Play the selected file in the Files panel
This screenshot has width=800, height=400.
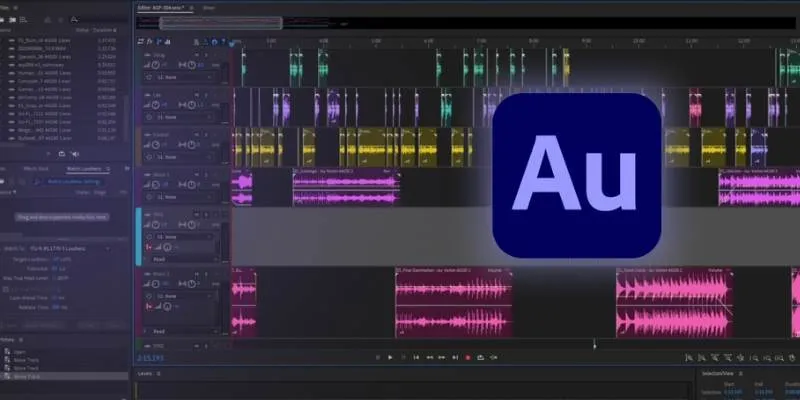(49, 154)
